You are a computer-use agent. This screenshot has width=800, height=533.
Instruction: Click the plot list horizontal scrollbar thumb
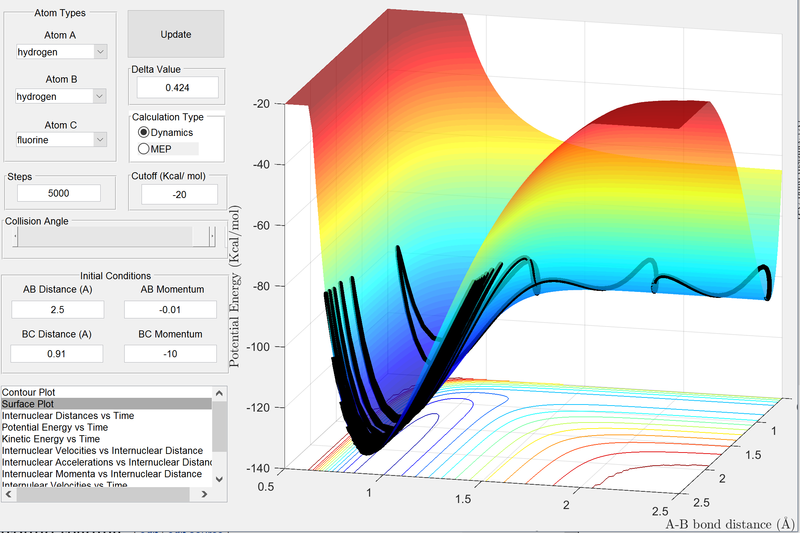coord(103,494)
